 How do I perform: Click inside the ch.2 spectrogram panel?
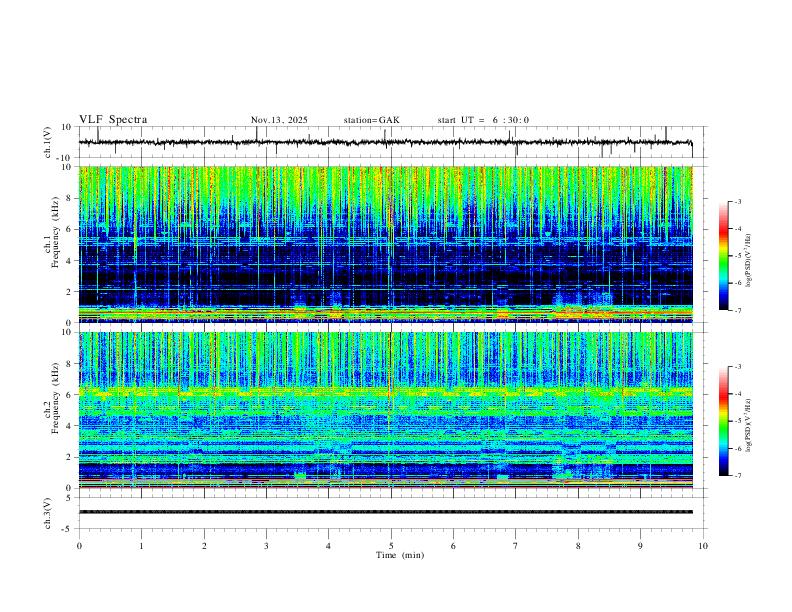click(385, 410)
